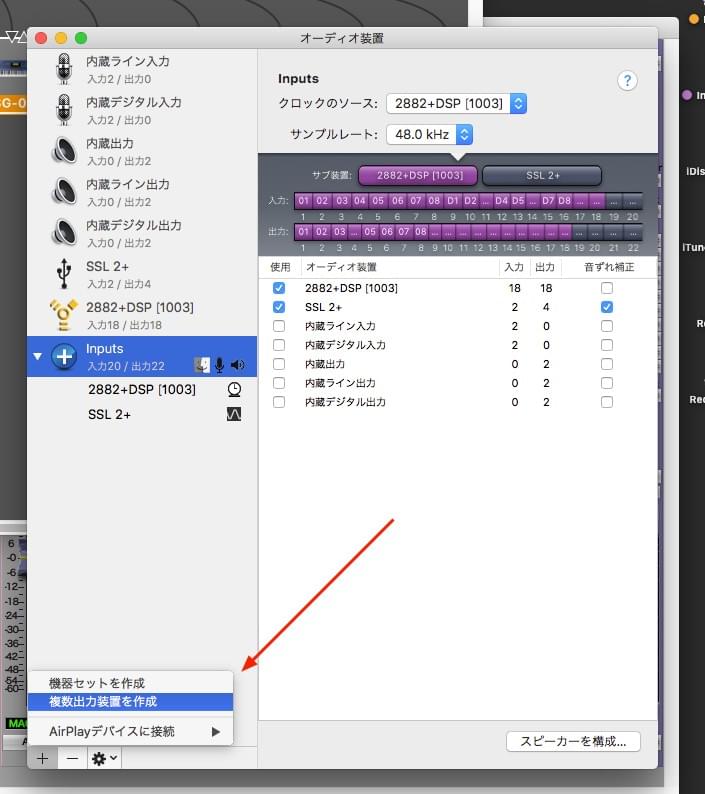Select 2882+DSP [1003] sub-device under Inputs

pos(142,389)
